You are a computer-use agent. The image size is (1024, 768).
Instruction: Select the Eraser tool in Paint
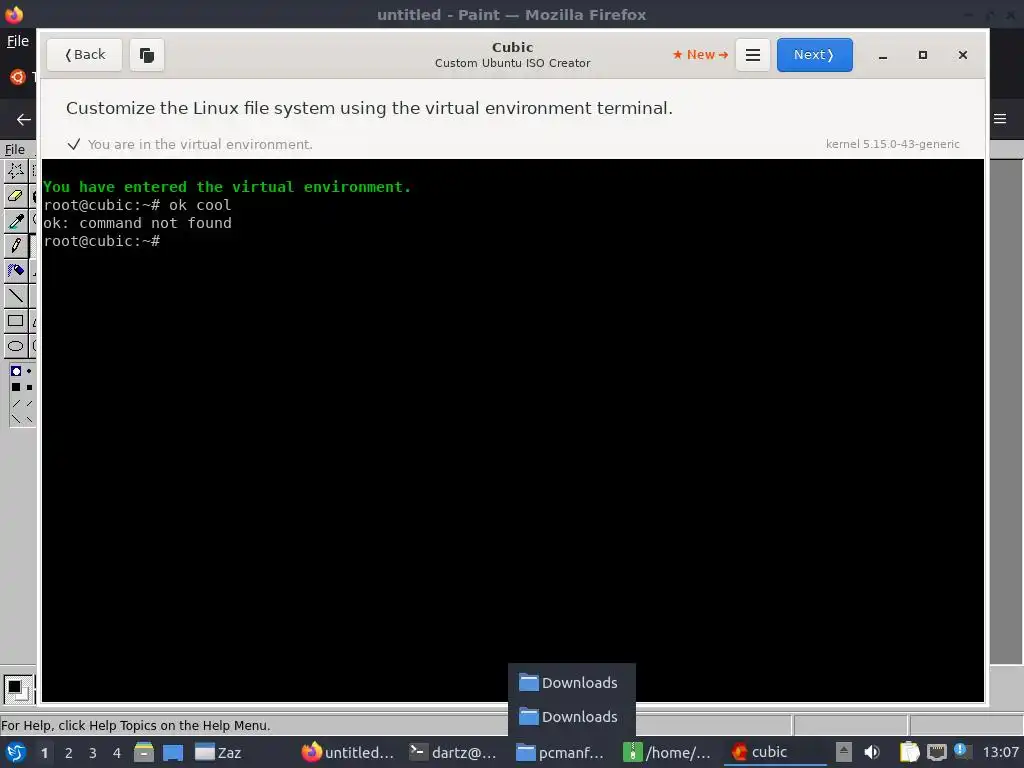pyautogui.click(x=16, y=196)
